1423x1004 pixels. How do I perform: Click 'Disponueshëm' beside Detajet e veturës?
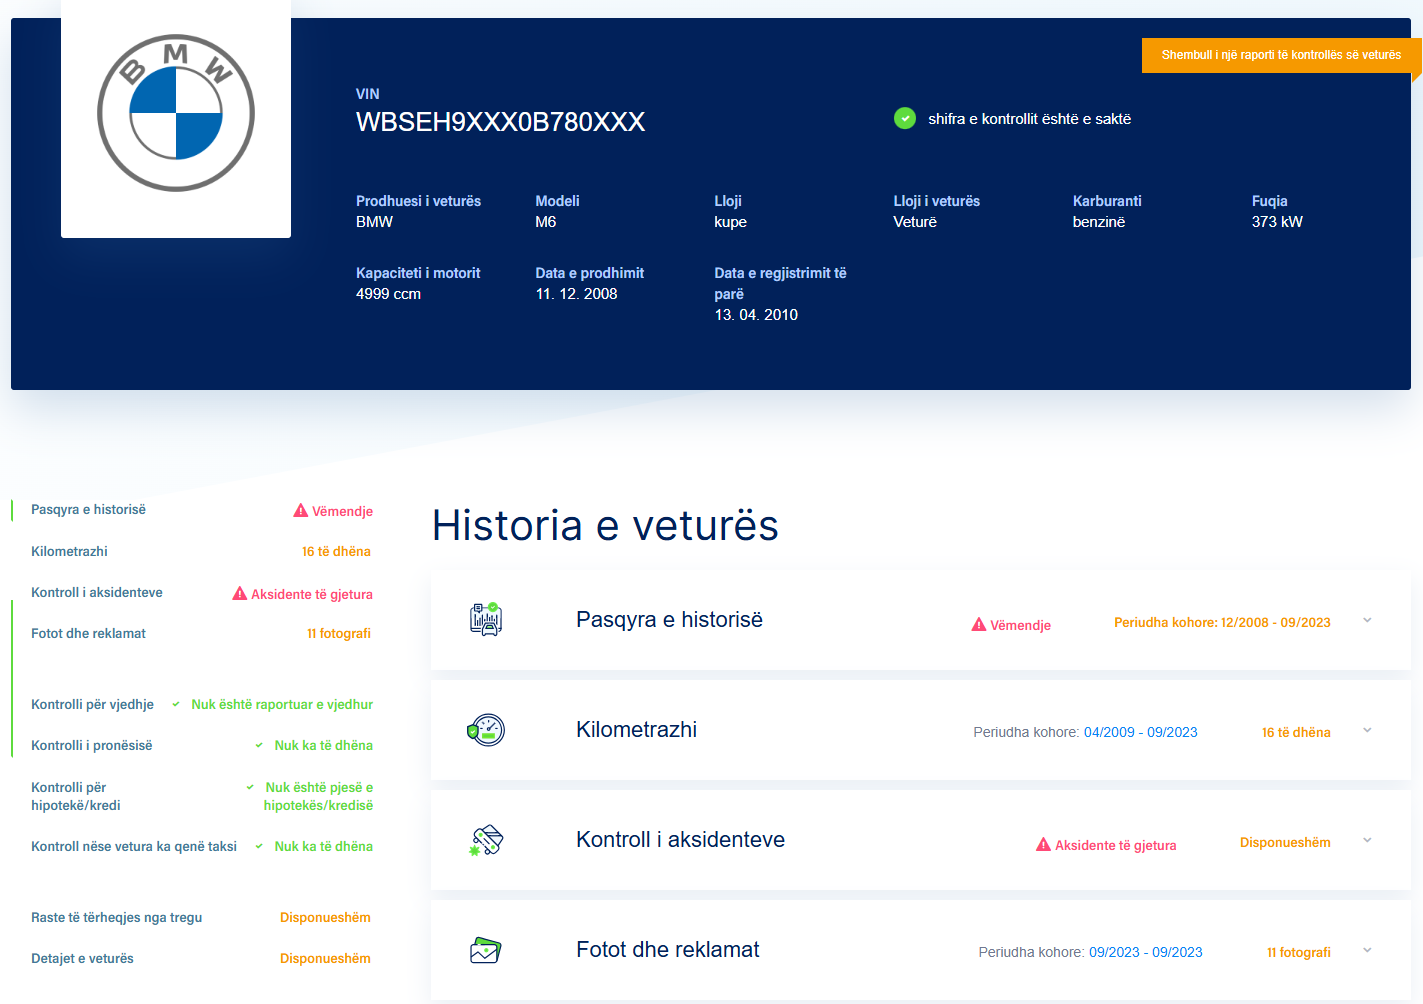tap(325, 959)
